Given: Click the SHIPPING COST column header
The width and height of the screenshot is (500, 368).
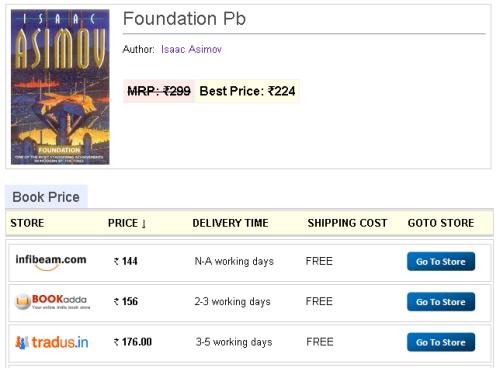Looking at the screenshot, I should [347, 223].
